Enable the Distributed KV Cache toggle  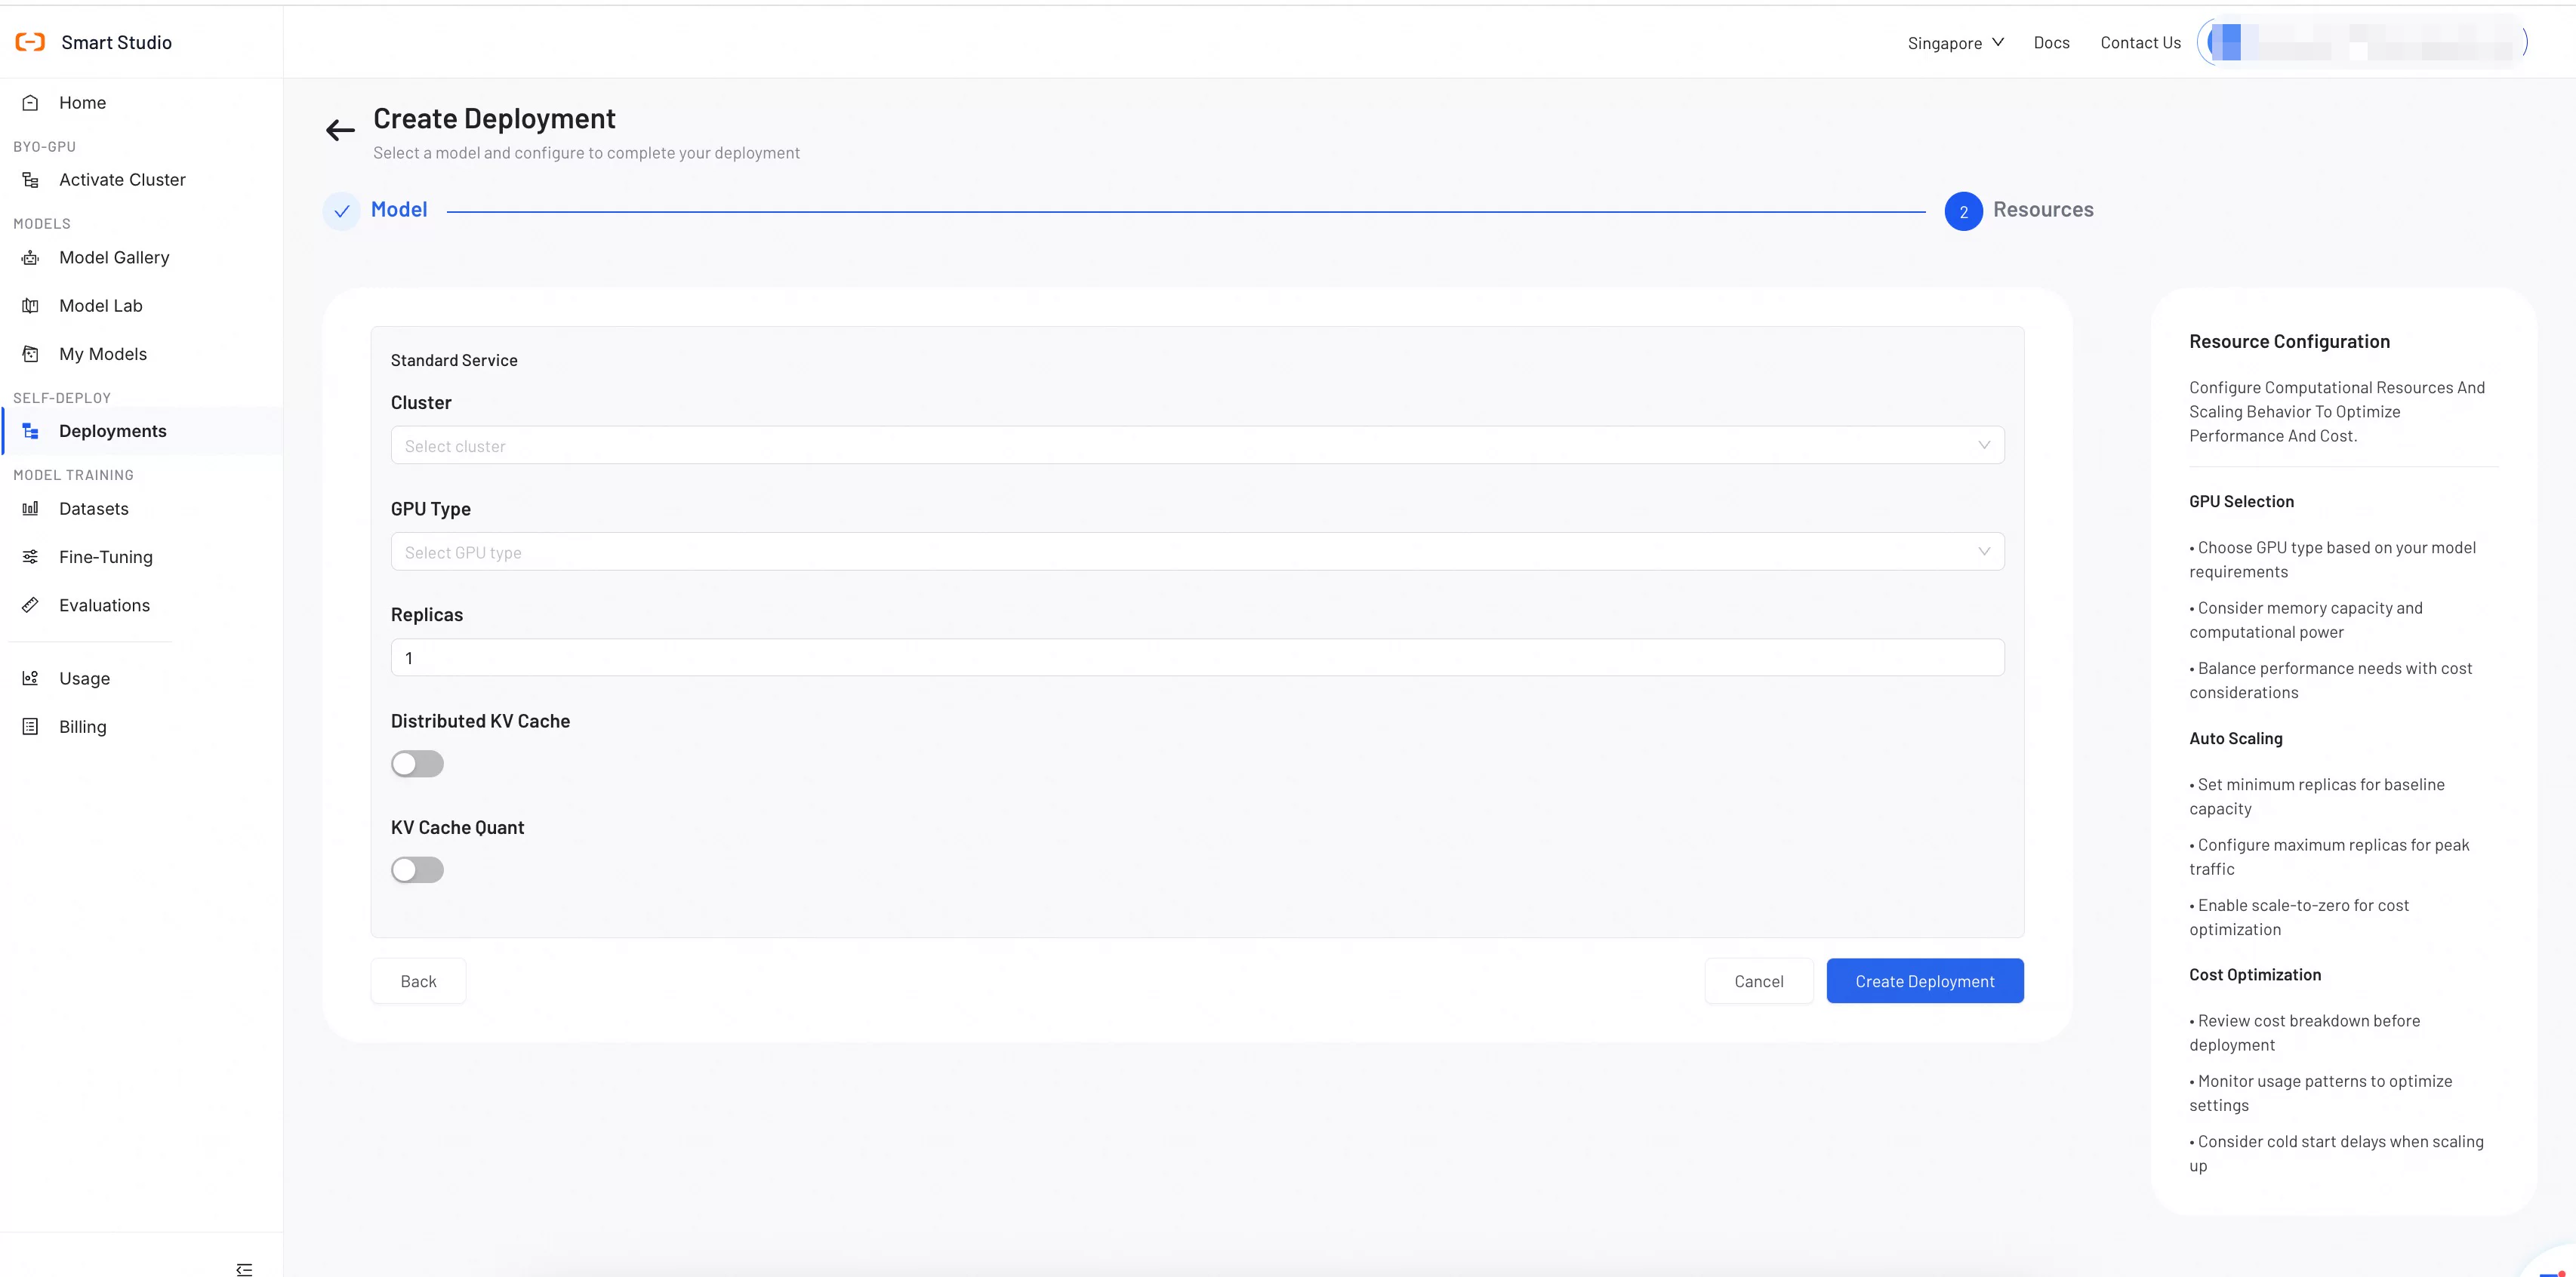[x=417, y=764]
